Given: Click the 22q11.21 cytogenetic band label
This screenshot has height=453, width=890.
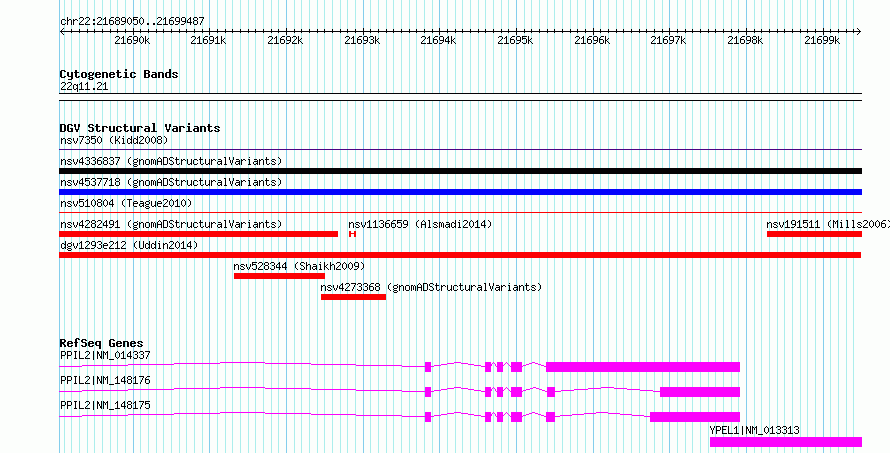Looking at the screenshot, I should 84,86.
